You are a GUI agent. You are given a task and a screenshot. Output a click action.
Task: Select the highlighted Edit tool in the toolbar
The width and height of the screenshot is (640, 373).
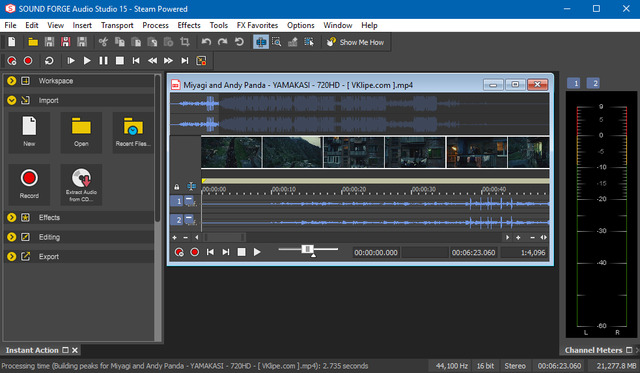point(261,42)
